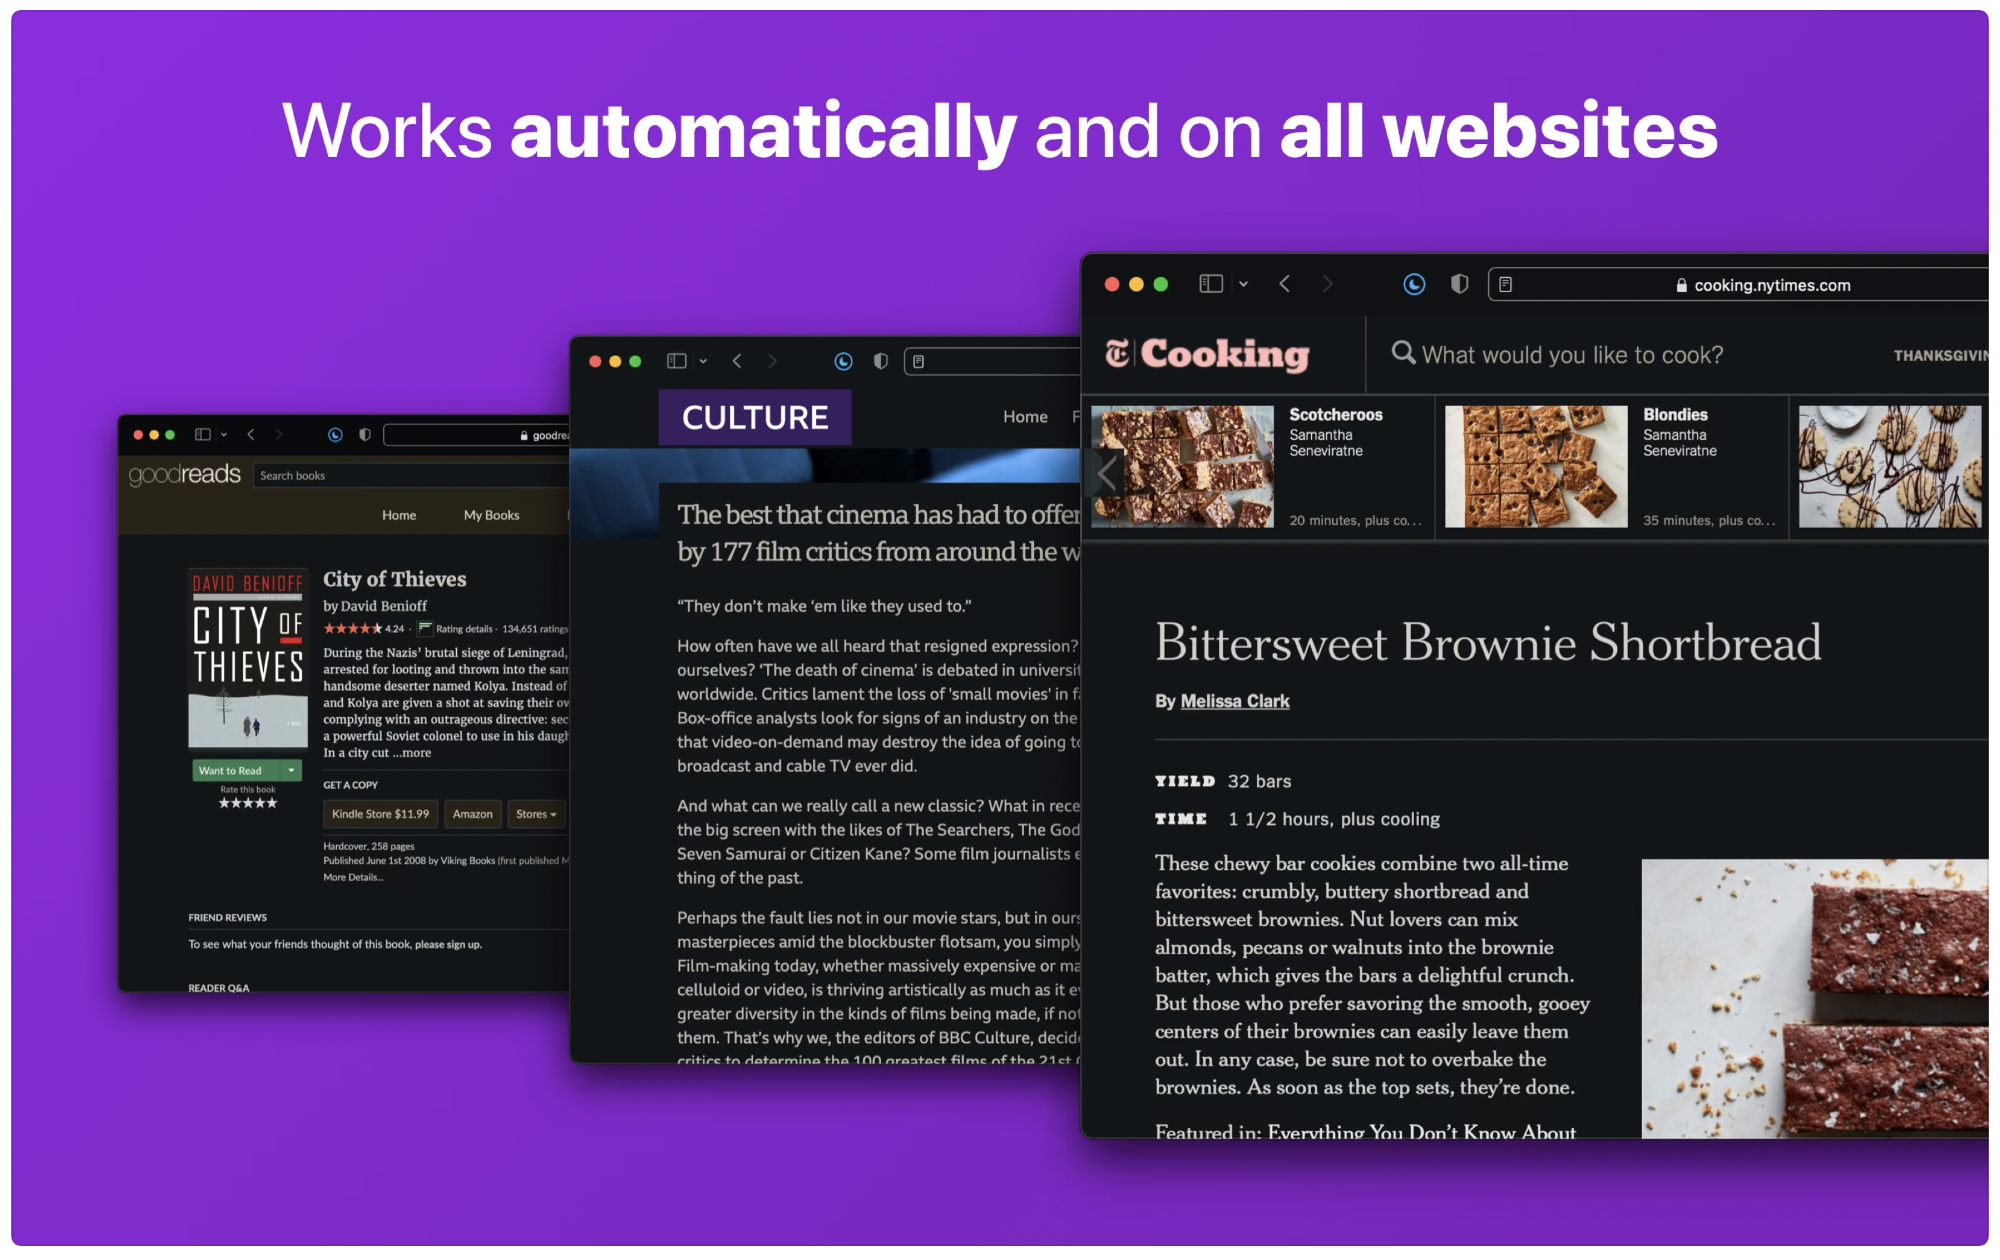Open the Blondies recipe thumbnail

[1536, 466]
